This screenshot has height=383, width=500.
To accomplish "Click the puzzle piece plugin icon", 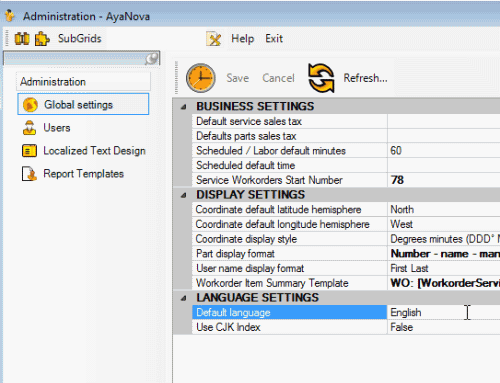I will pos(42,39).
